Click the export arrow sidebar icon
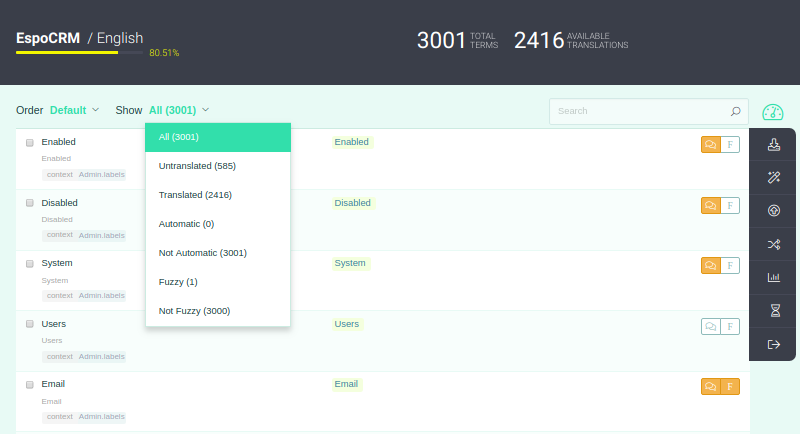The height and width of the screenshot is (434, 800). 773,344
